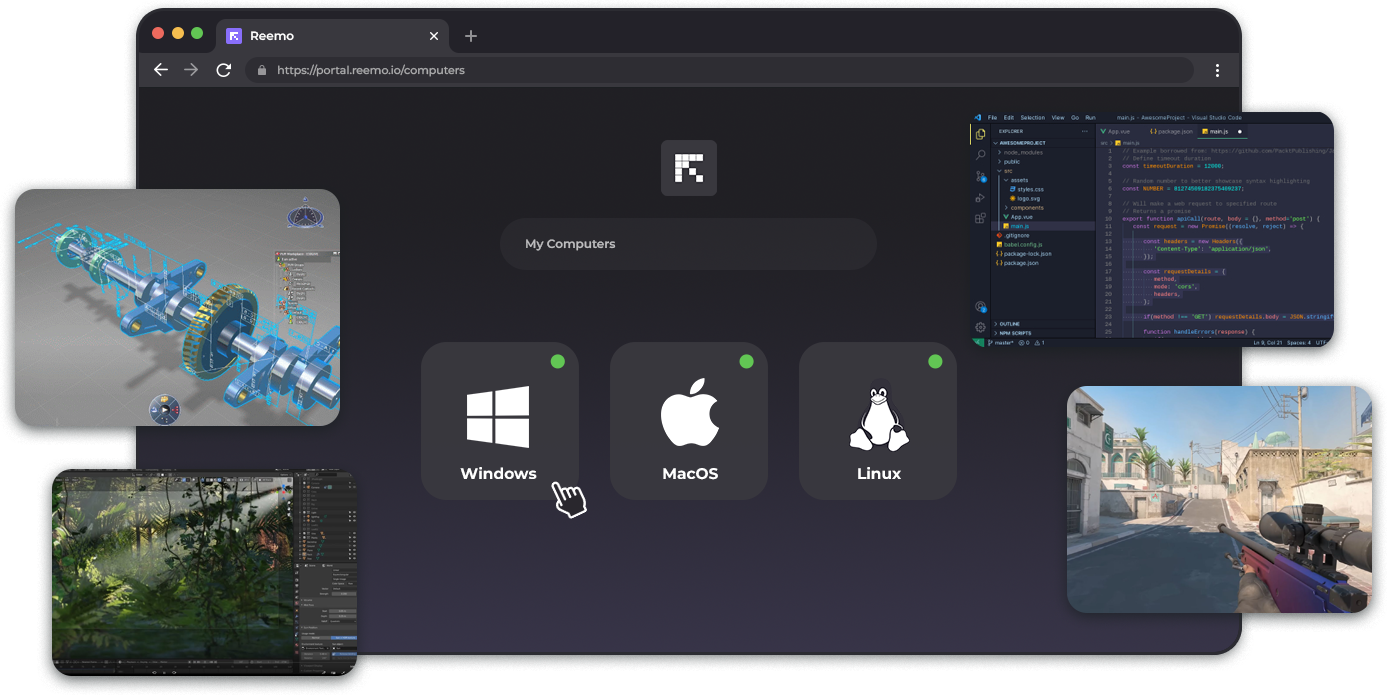1387x695 pixels.
Task: Expand the NPM SCRIPTS section
Action: 1045,333
